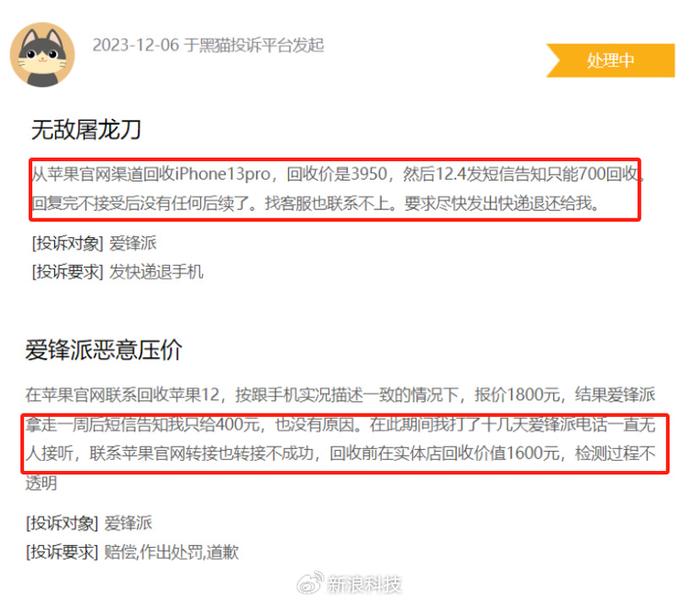Open the 爱锋派恶意压价 complaint title
This screenshot has height=601, width=700.
[104, 350]
